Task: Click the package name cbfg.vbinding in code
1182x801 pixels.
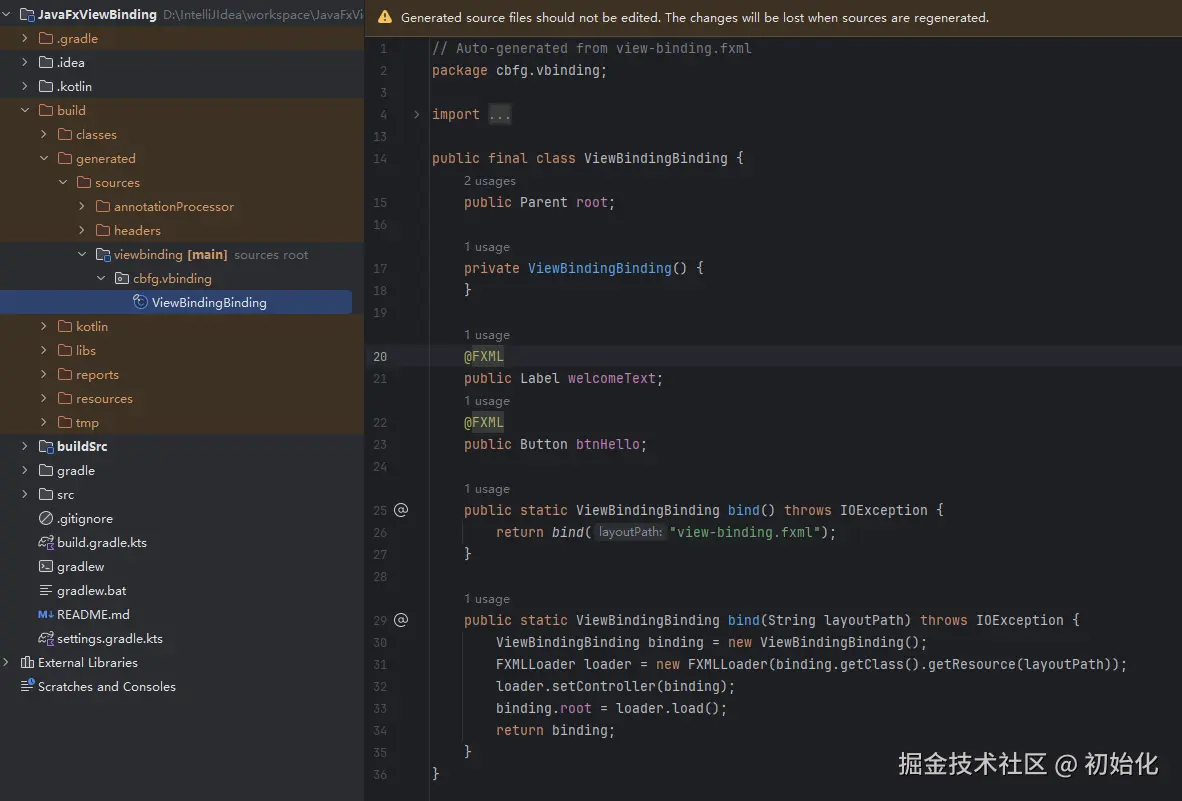Action: click(x=547, y=71)
